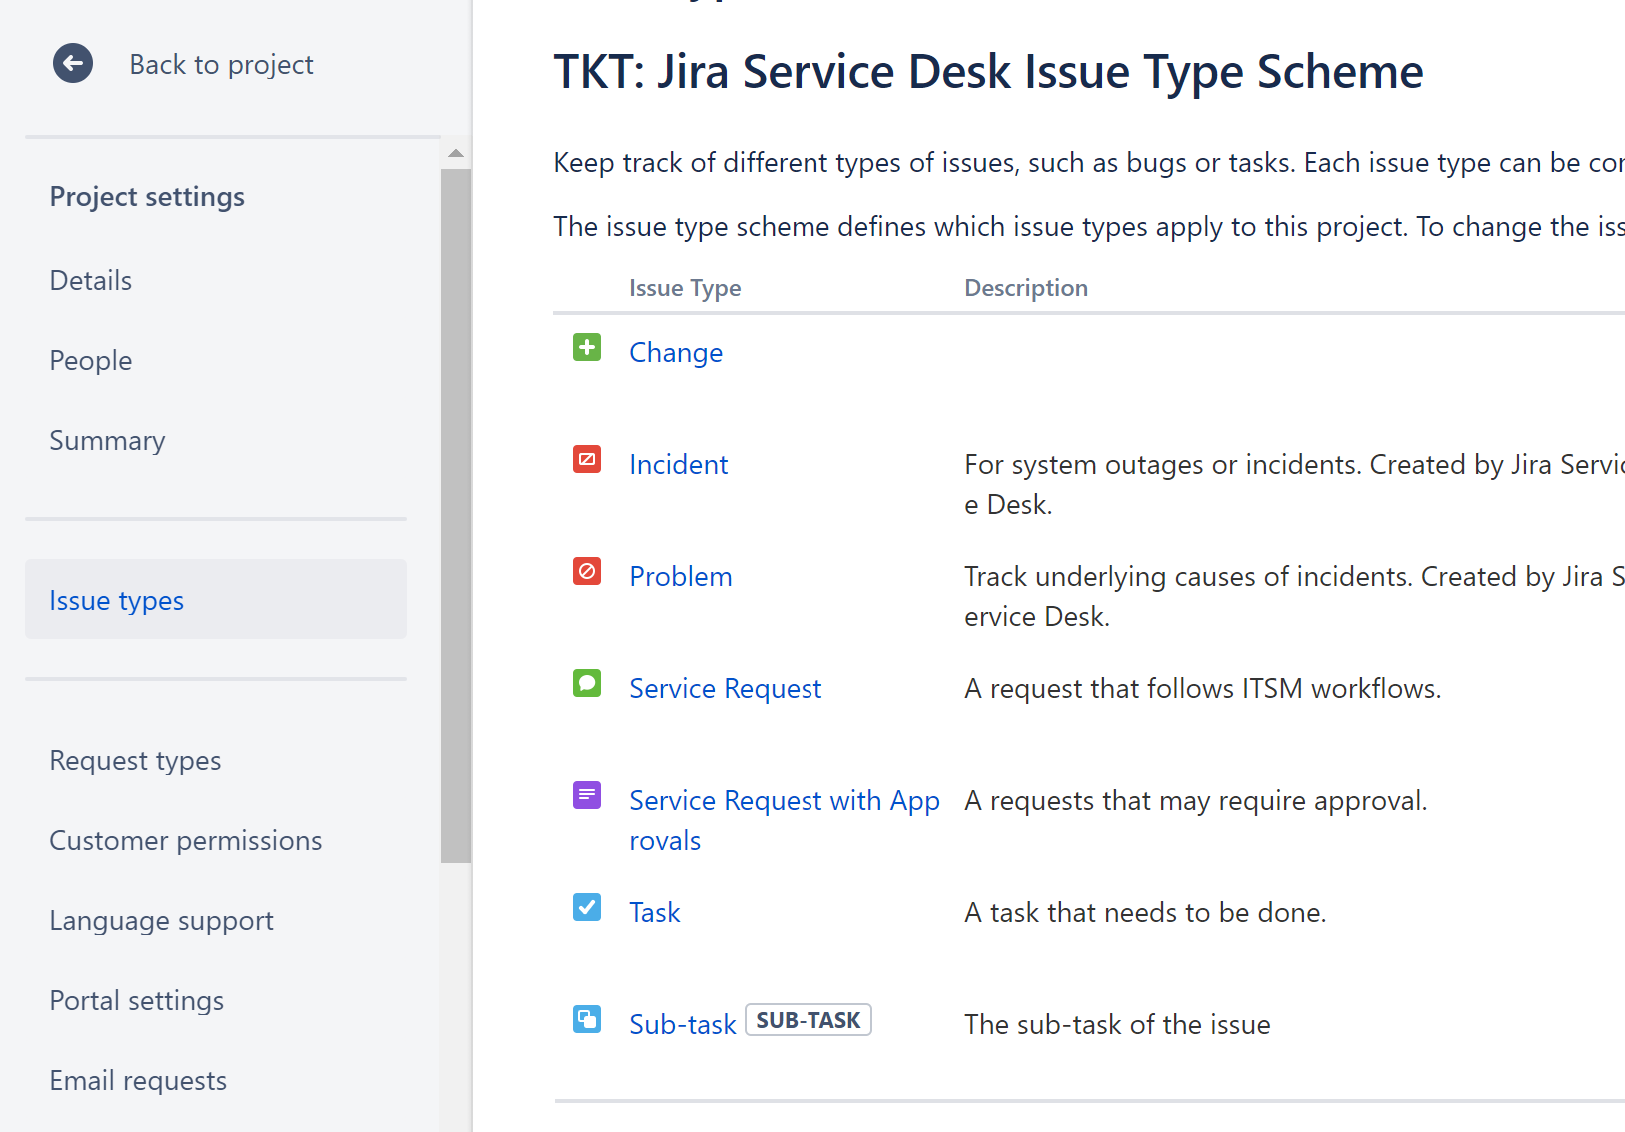Click the back arrow icon
Screen dimensions: 1625x1132
73,64
